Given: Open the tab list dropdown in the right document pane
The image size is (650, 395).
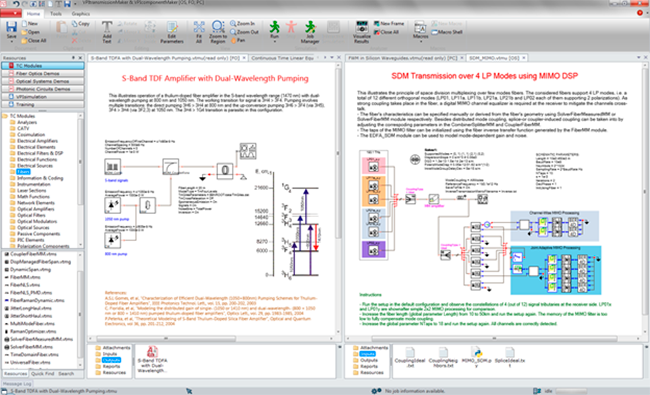Looking at the screenshot, I should click(638, 58).
